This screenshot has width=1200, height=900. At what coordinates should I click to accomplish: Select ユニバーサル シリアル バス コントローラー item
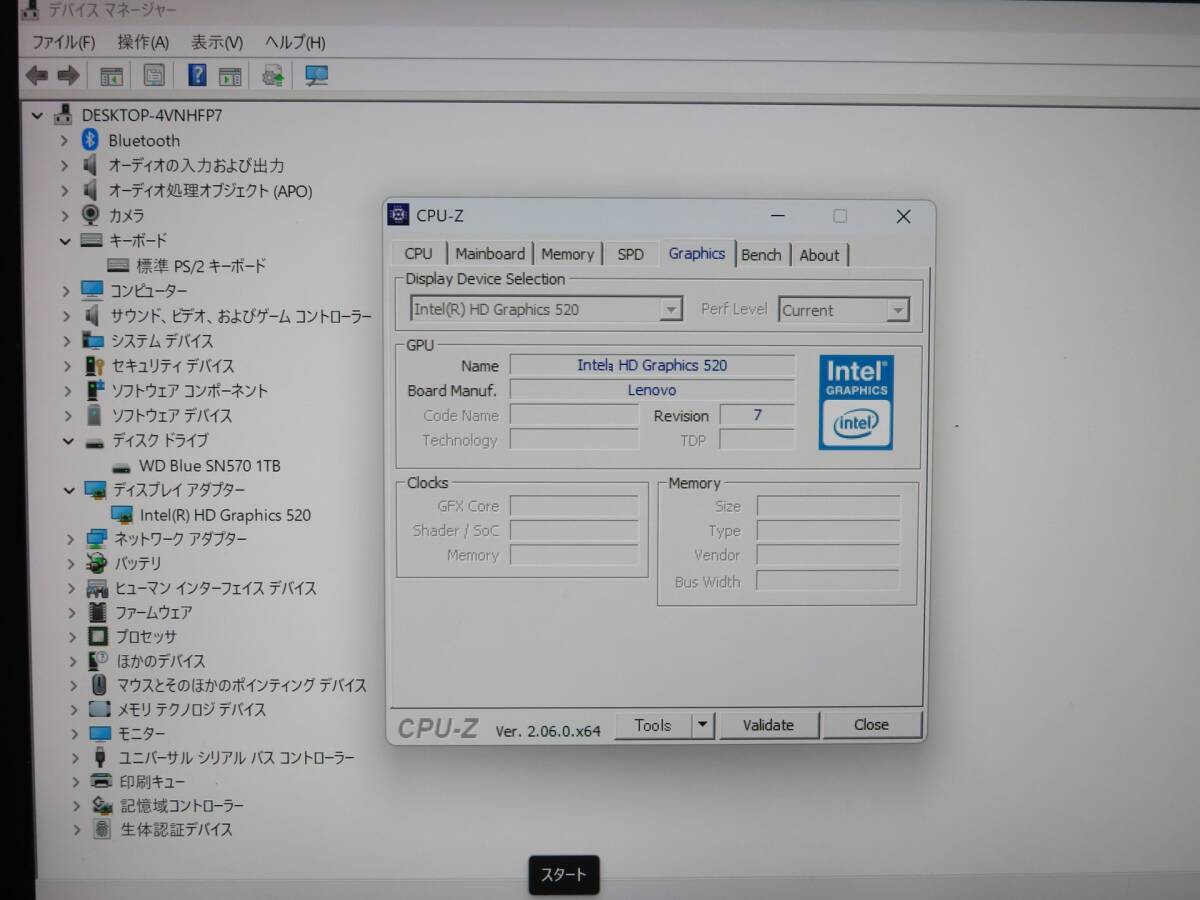236,758
